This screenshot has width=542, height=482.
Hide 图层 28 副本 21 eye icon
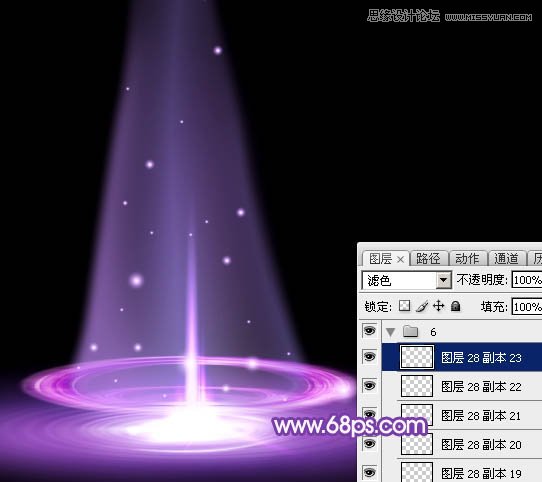(x=370, y=414)
